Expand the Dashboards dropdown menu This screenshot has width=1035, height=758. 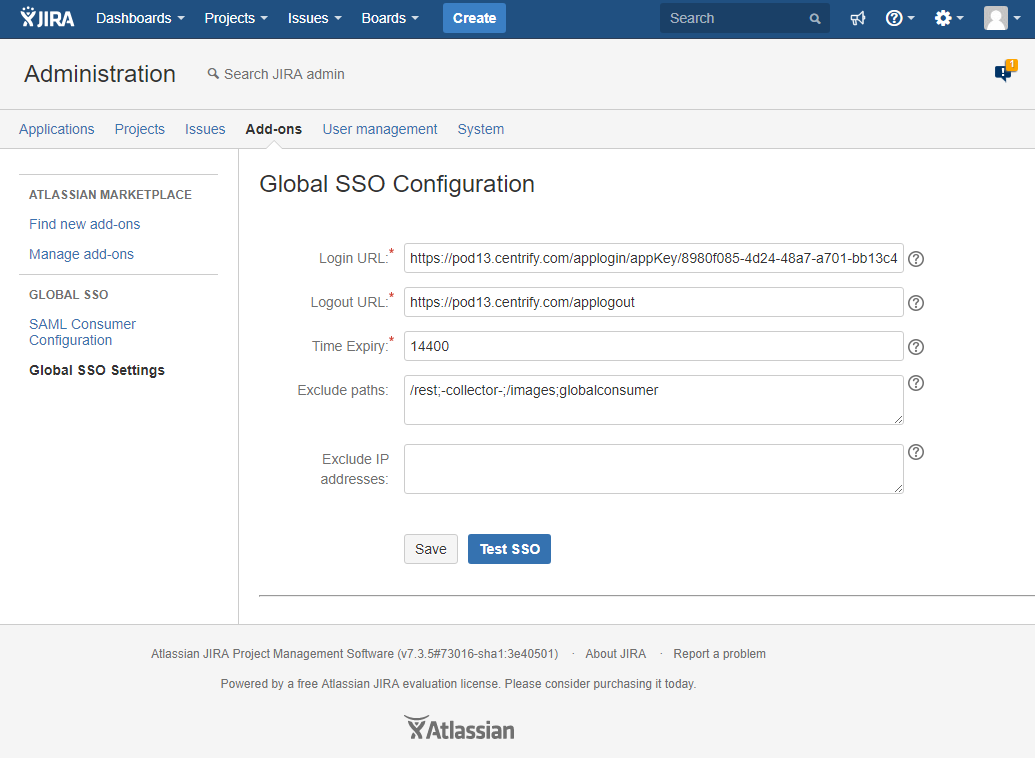140,18
